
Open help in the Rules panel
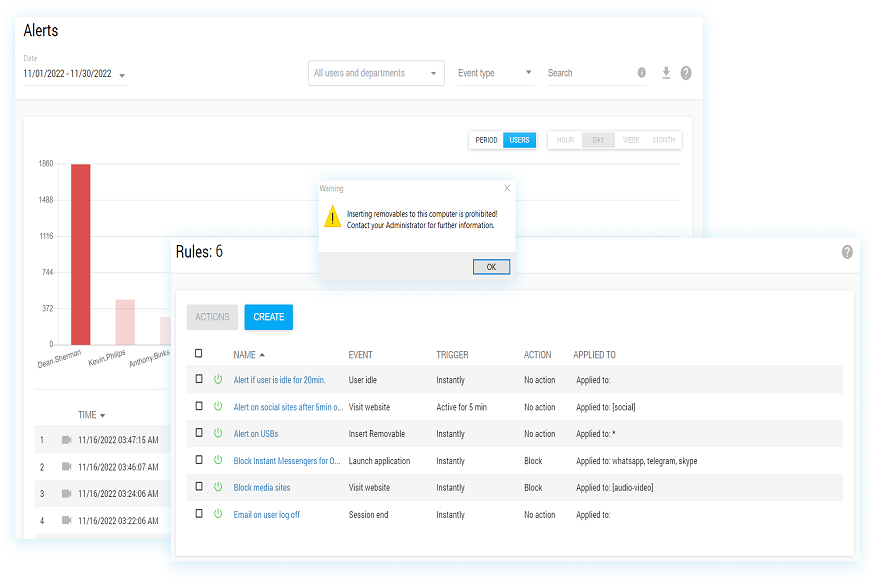(847, 252)
